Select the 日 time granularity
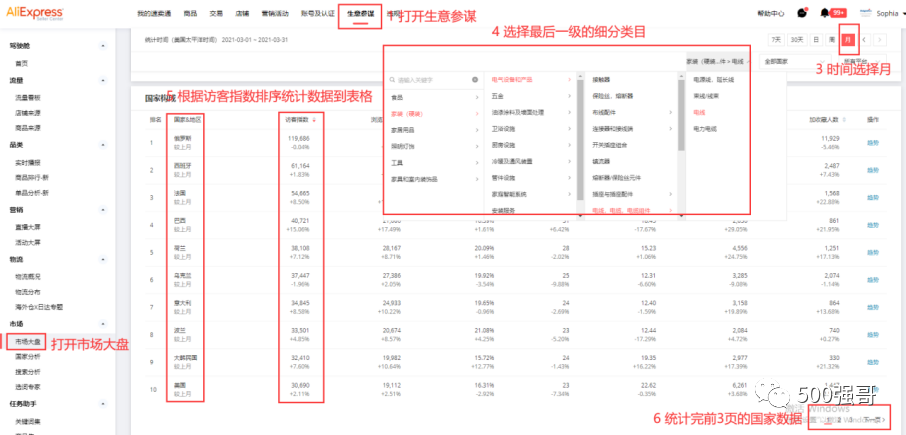The image size is (906, 435). click(816, 40)
